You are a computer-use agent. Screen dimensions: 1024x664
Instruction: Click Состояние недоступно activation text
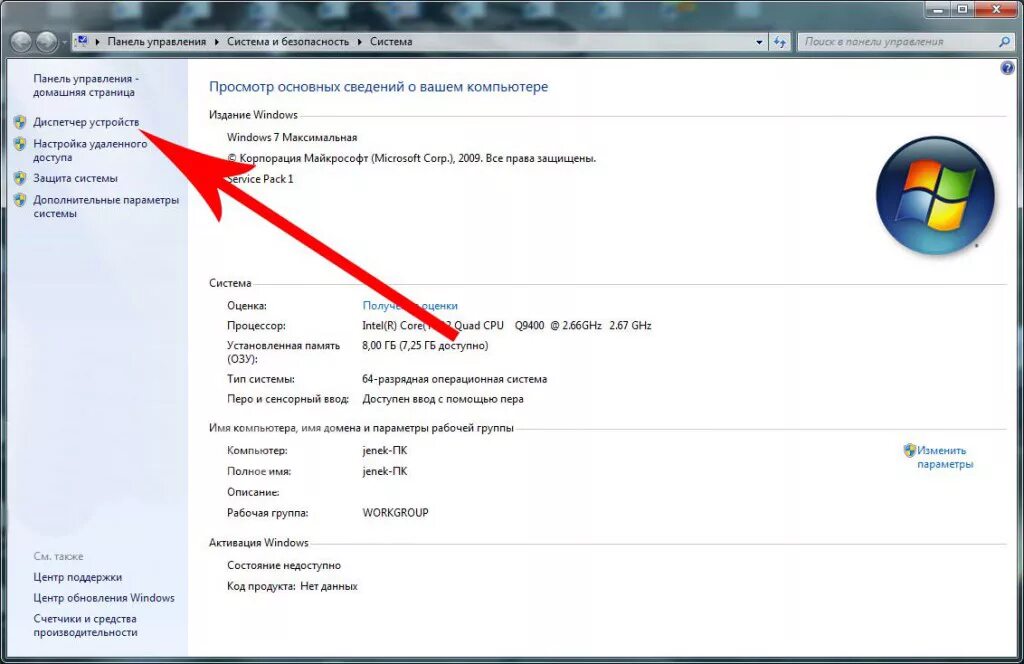click(284, 565)
